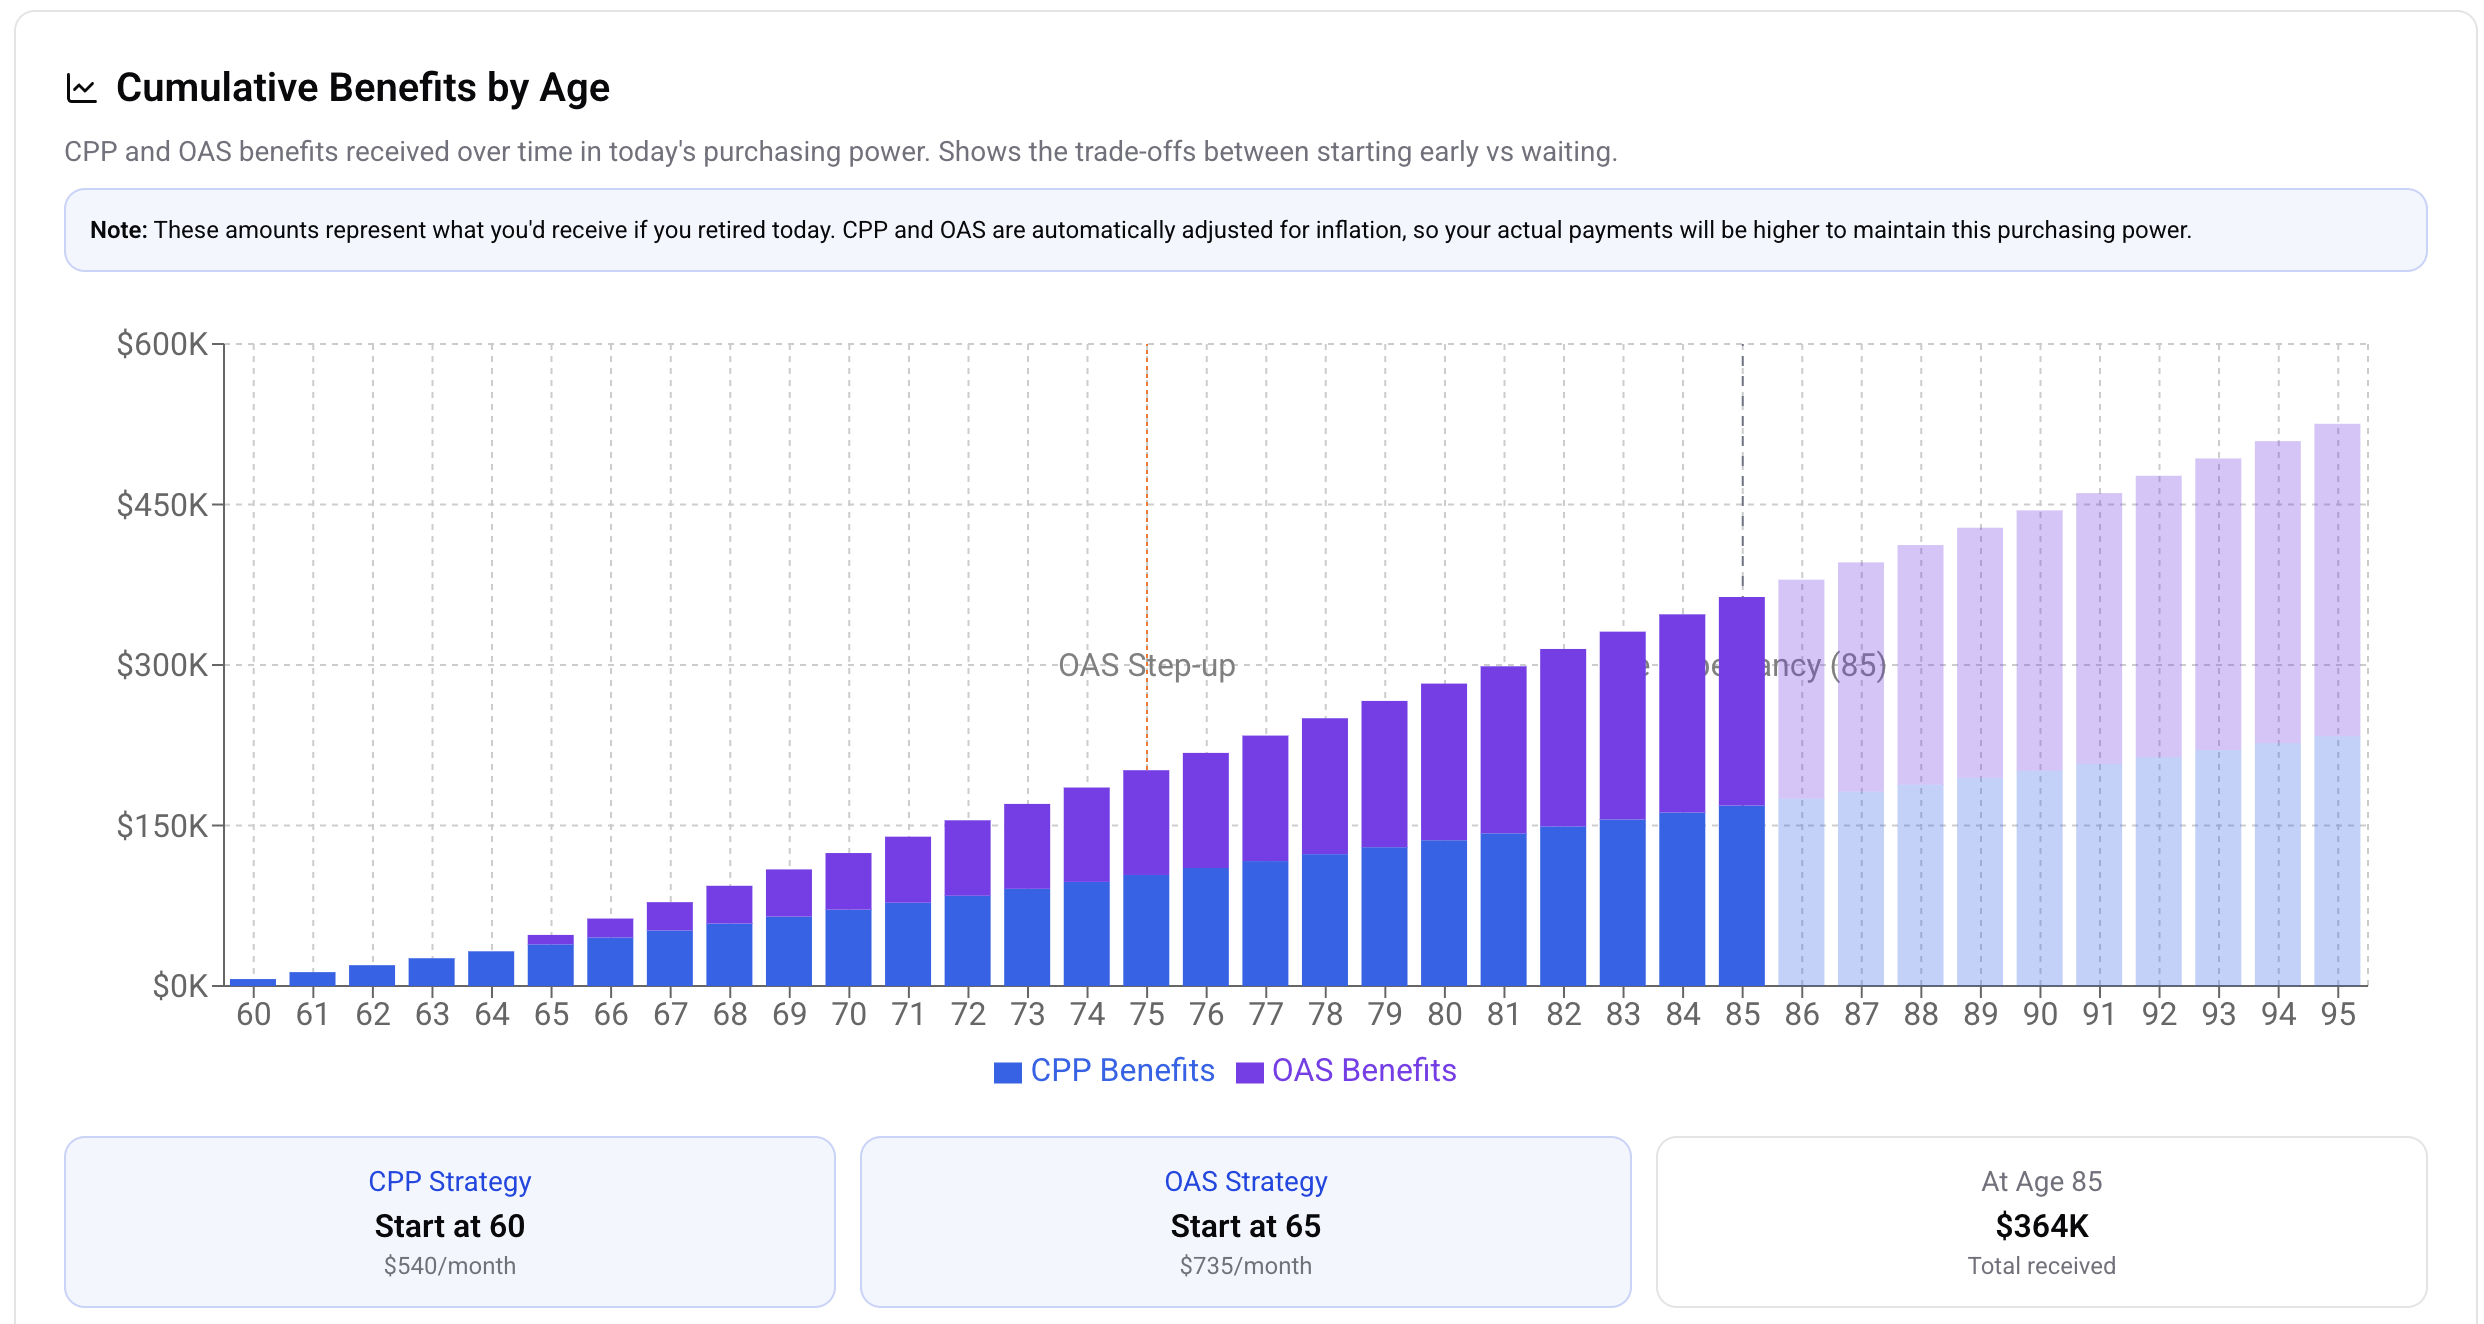Click the blue CPP Benefits legend square
2484x1324 pixels.
point(1007,1072)
